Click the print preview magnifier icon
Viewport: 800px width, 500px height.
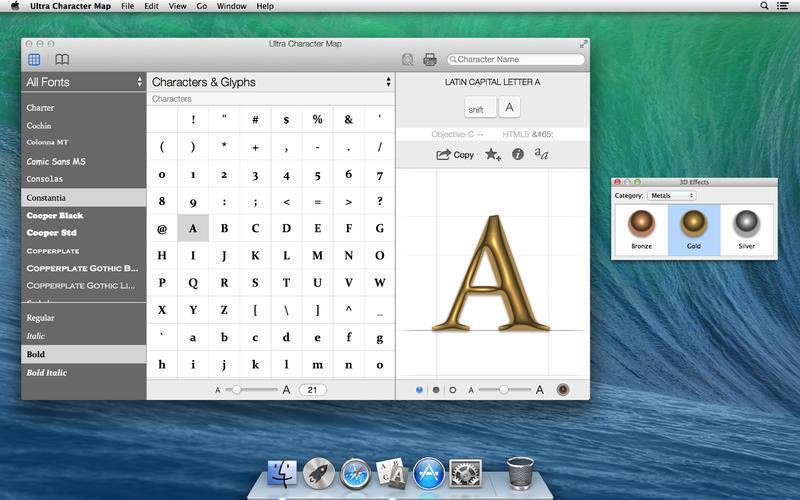coord(407,60)
